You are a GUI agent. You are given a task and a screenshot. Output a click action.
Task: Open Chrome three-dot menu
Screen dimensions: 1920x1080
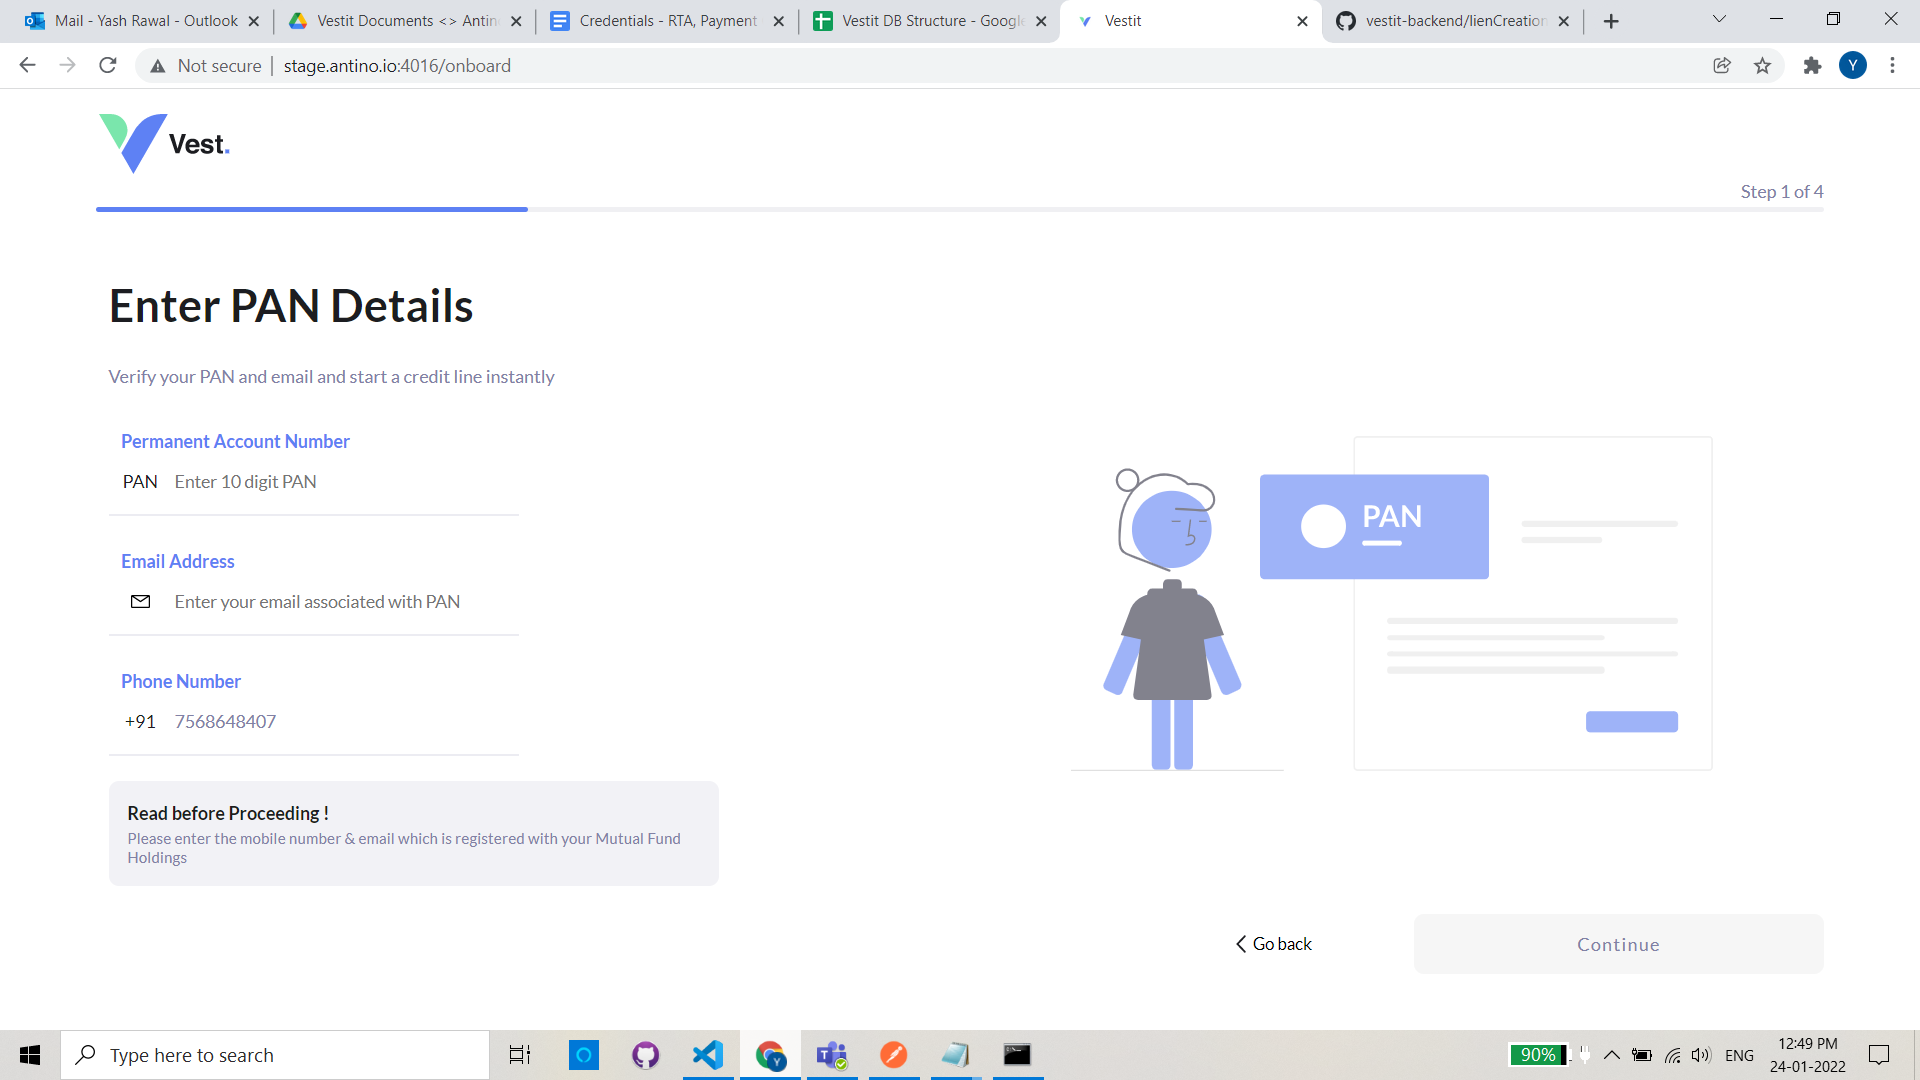click(x=1892, y=65)
